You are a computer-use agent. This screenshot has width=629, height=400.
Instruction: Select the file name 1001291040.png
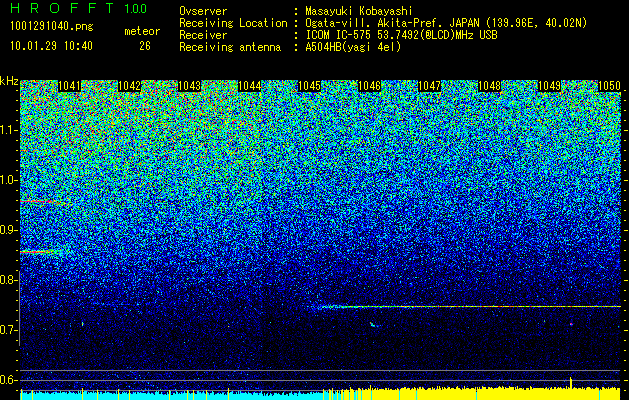coord(52,27)
